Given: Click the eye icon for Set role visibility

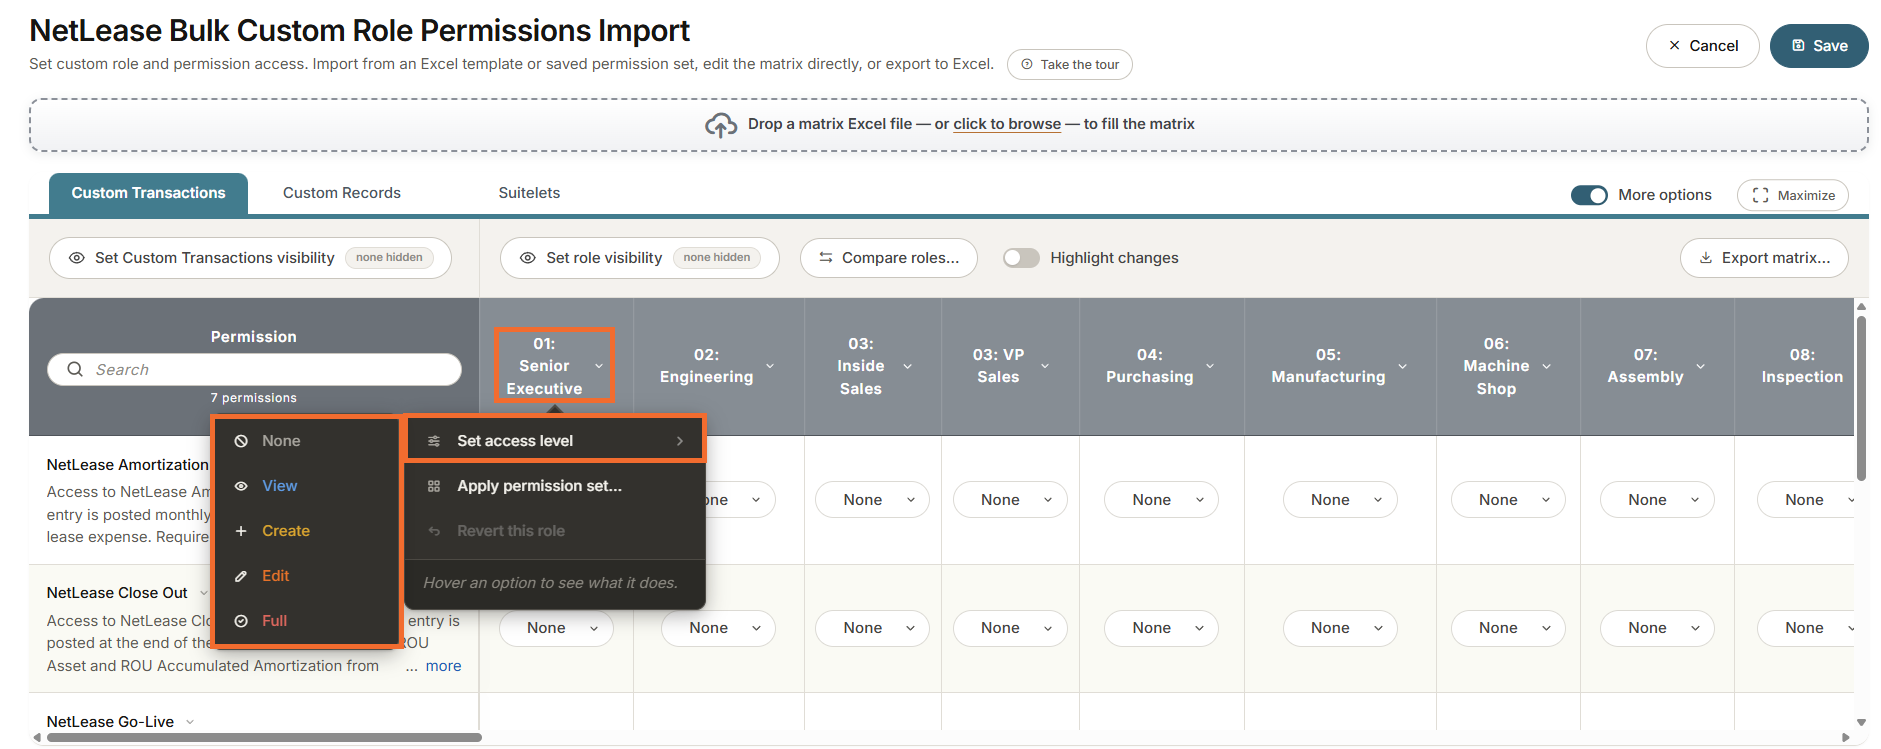Looking at the screenshot, I should coord(528,258).
